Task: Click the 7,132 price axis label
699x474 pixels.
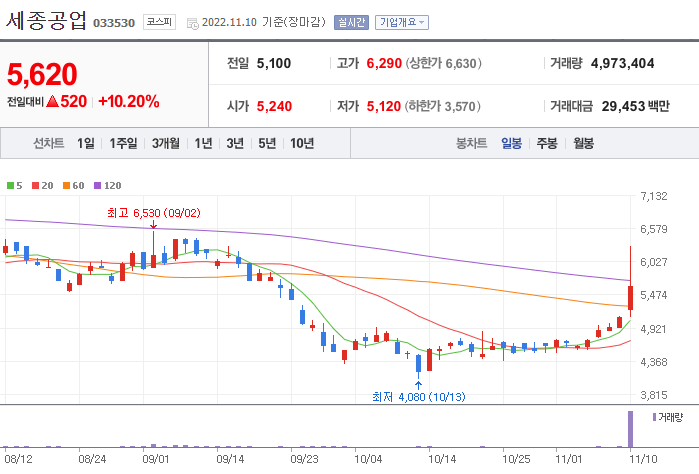Action: tap(654, 196)
